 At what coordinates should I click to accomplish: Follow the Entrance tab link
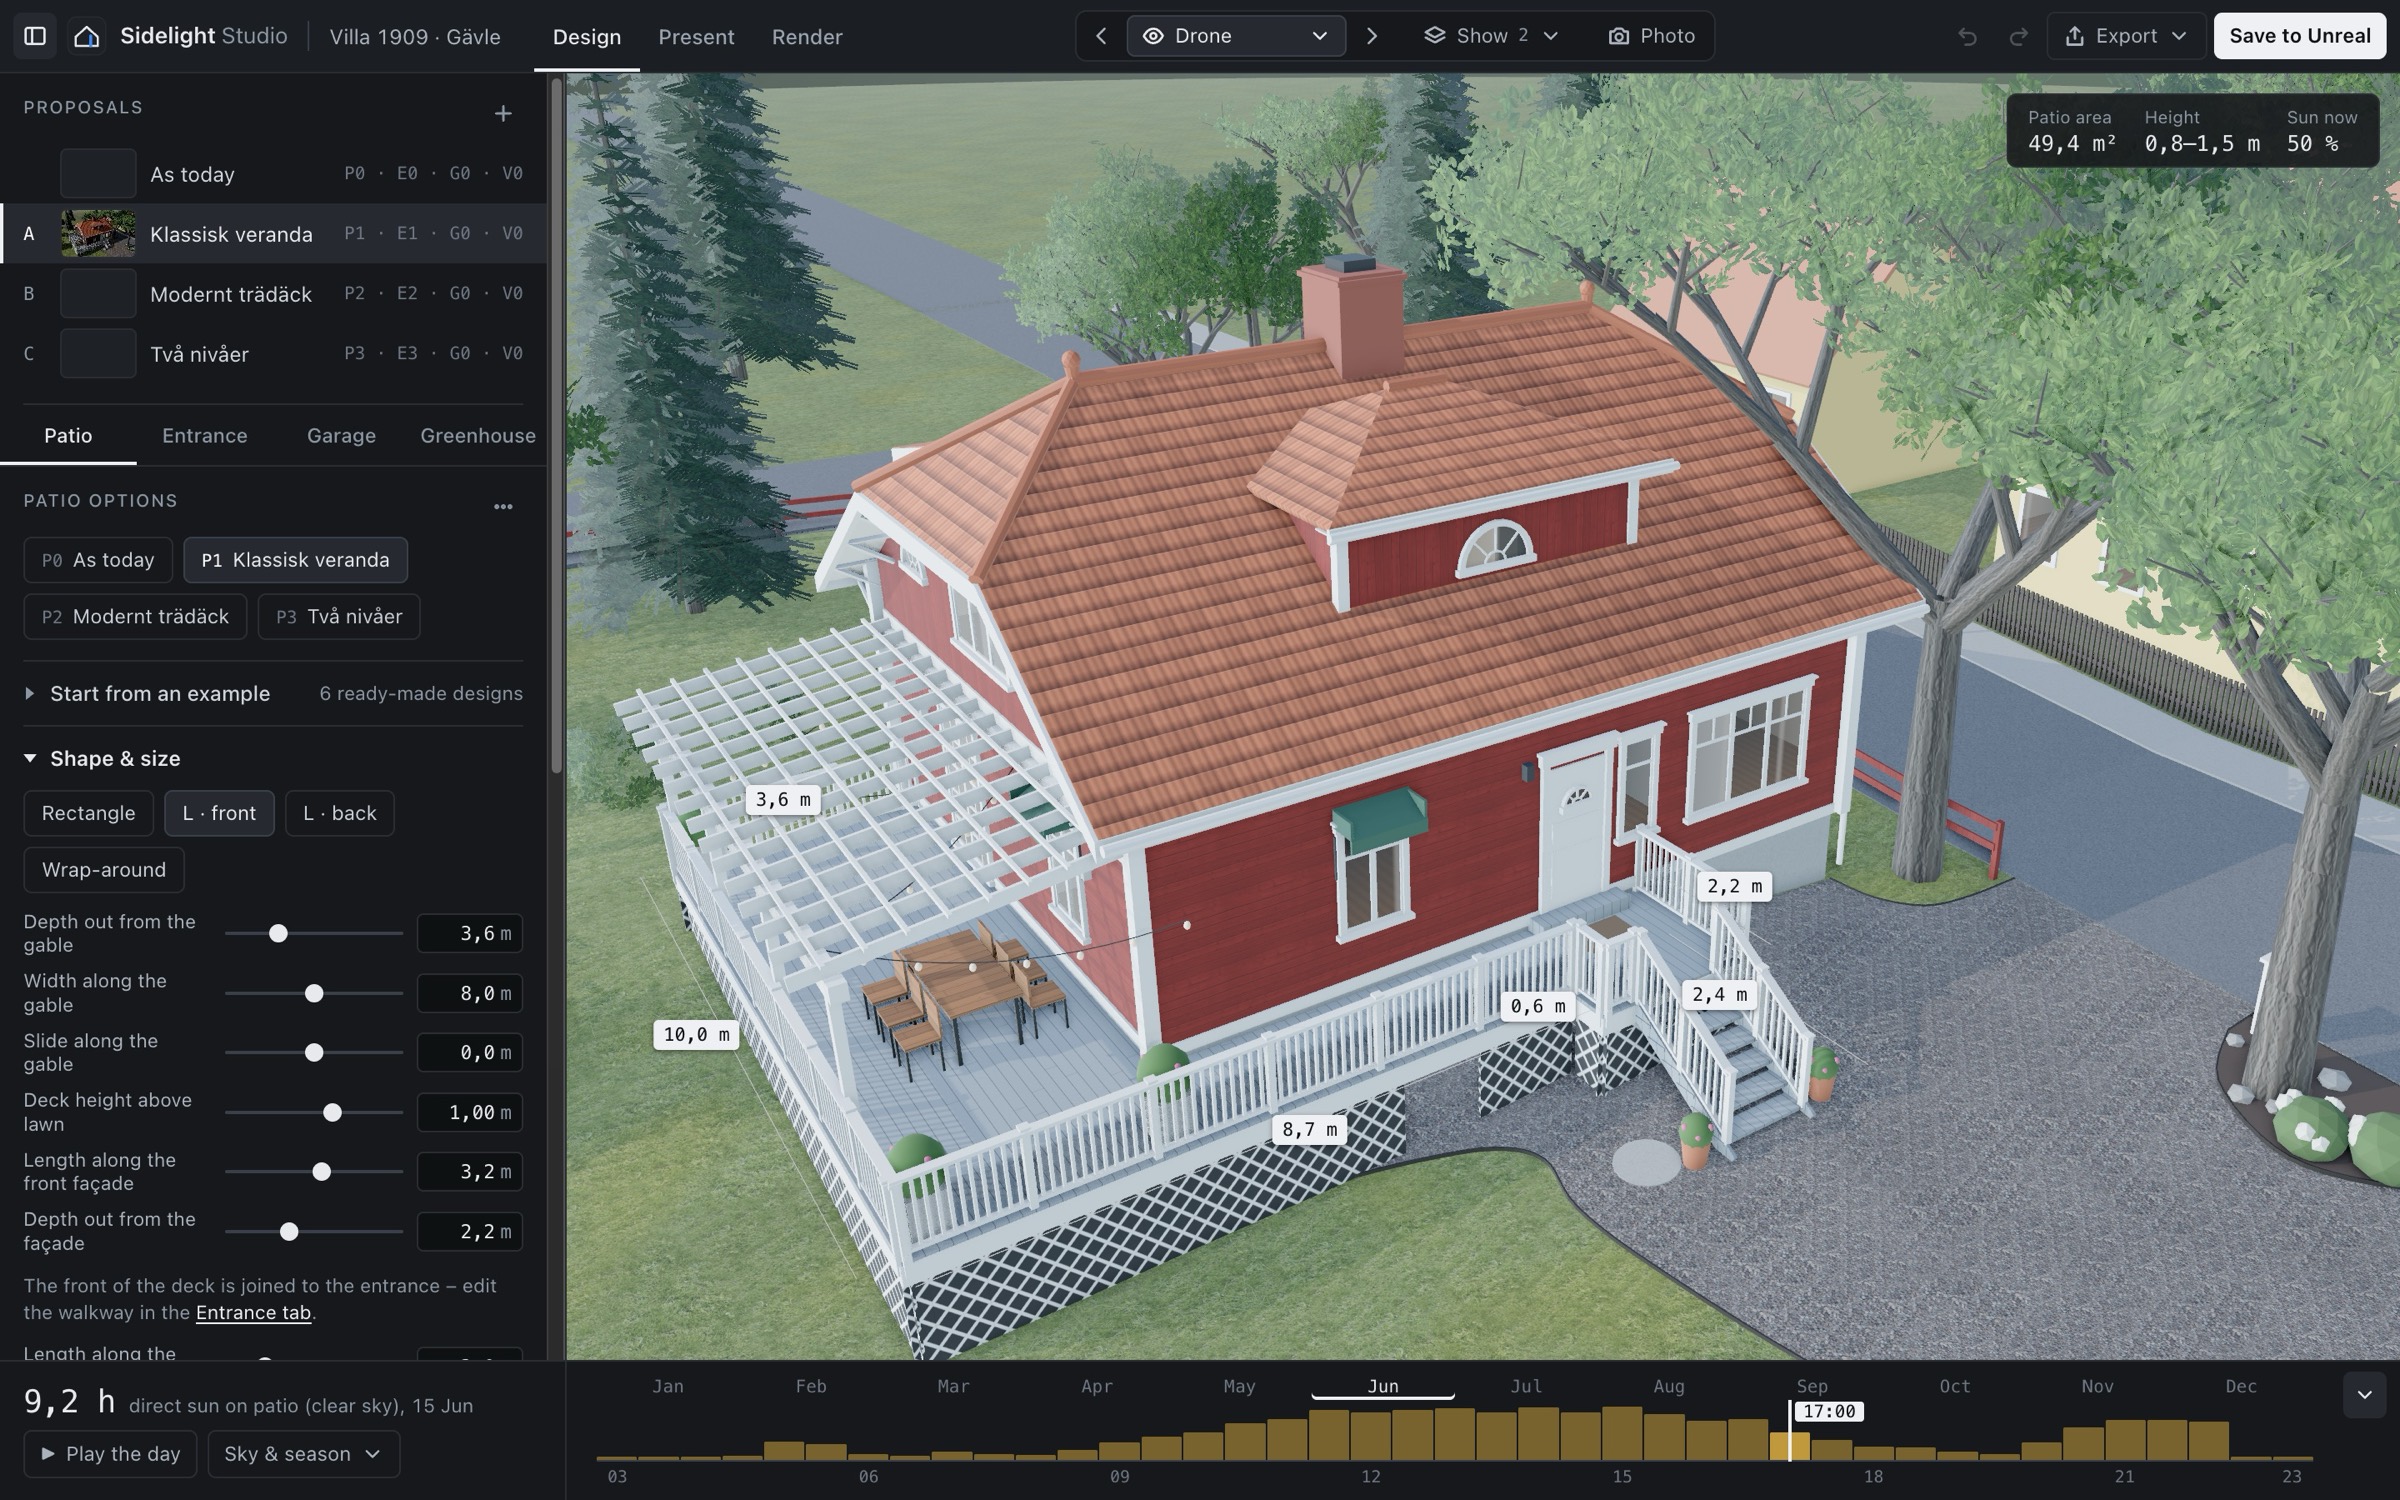click(x=254, y=1313)
